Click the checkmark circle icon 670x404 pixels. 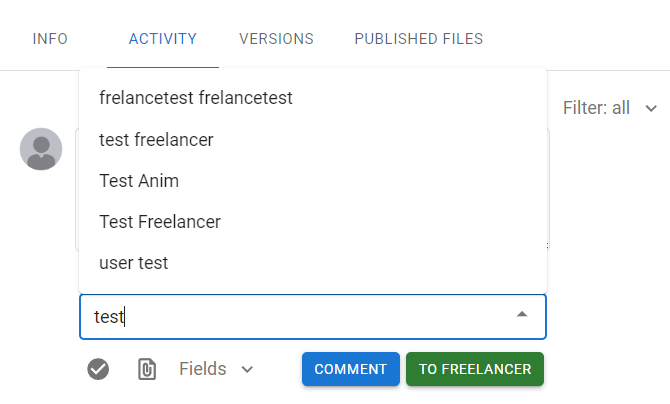click(x=98, y=369)
